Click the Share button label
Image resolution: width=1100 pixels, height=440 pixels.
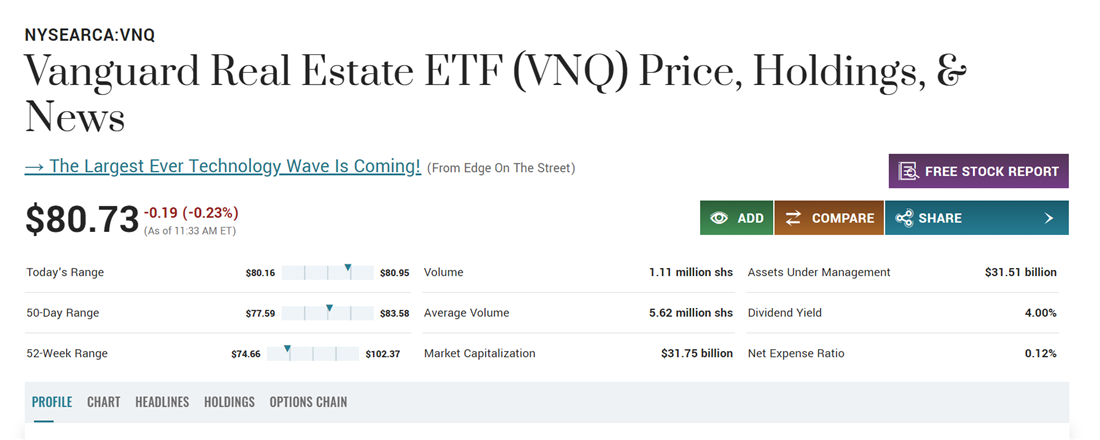(939, 218)
